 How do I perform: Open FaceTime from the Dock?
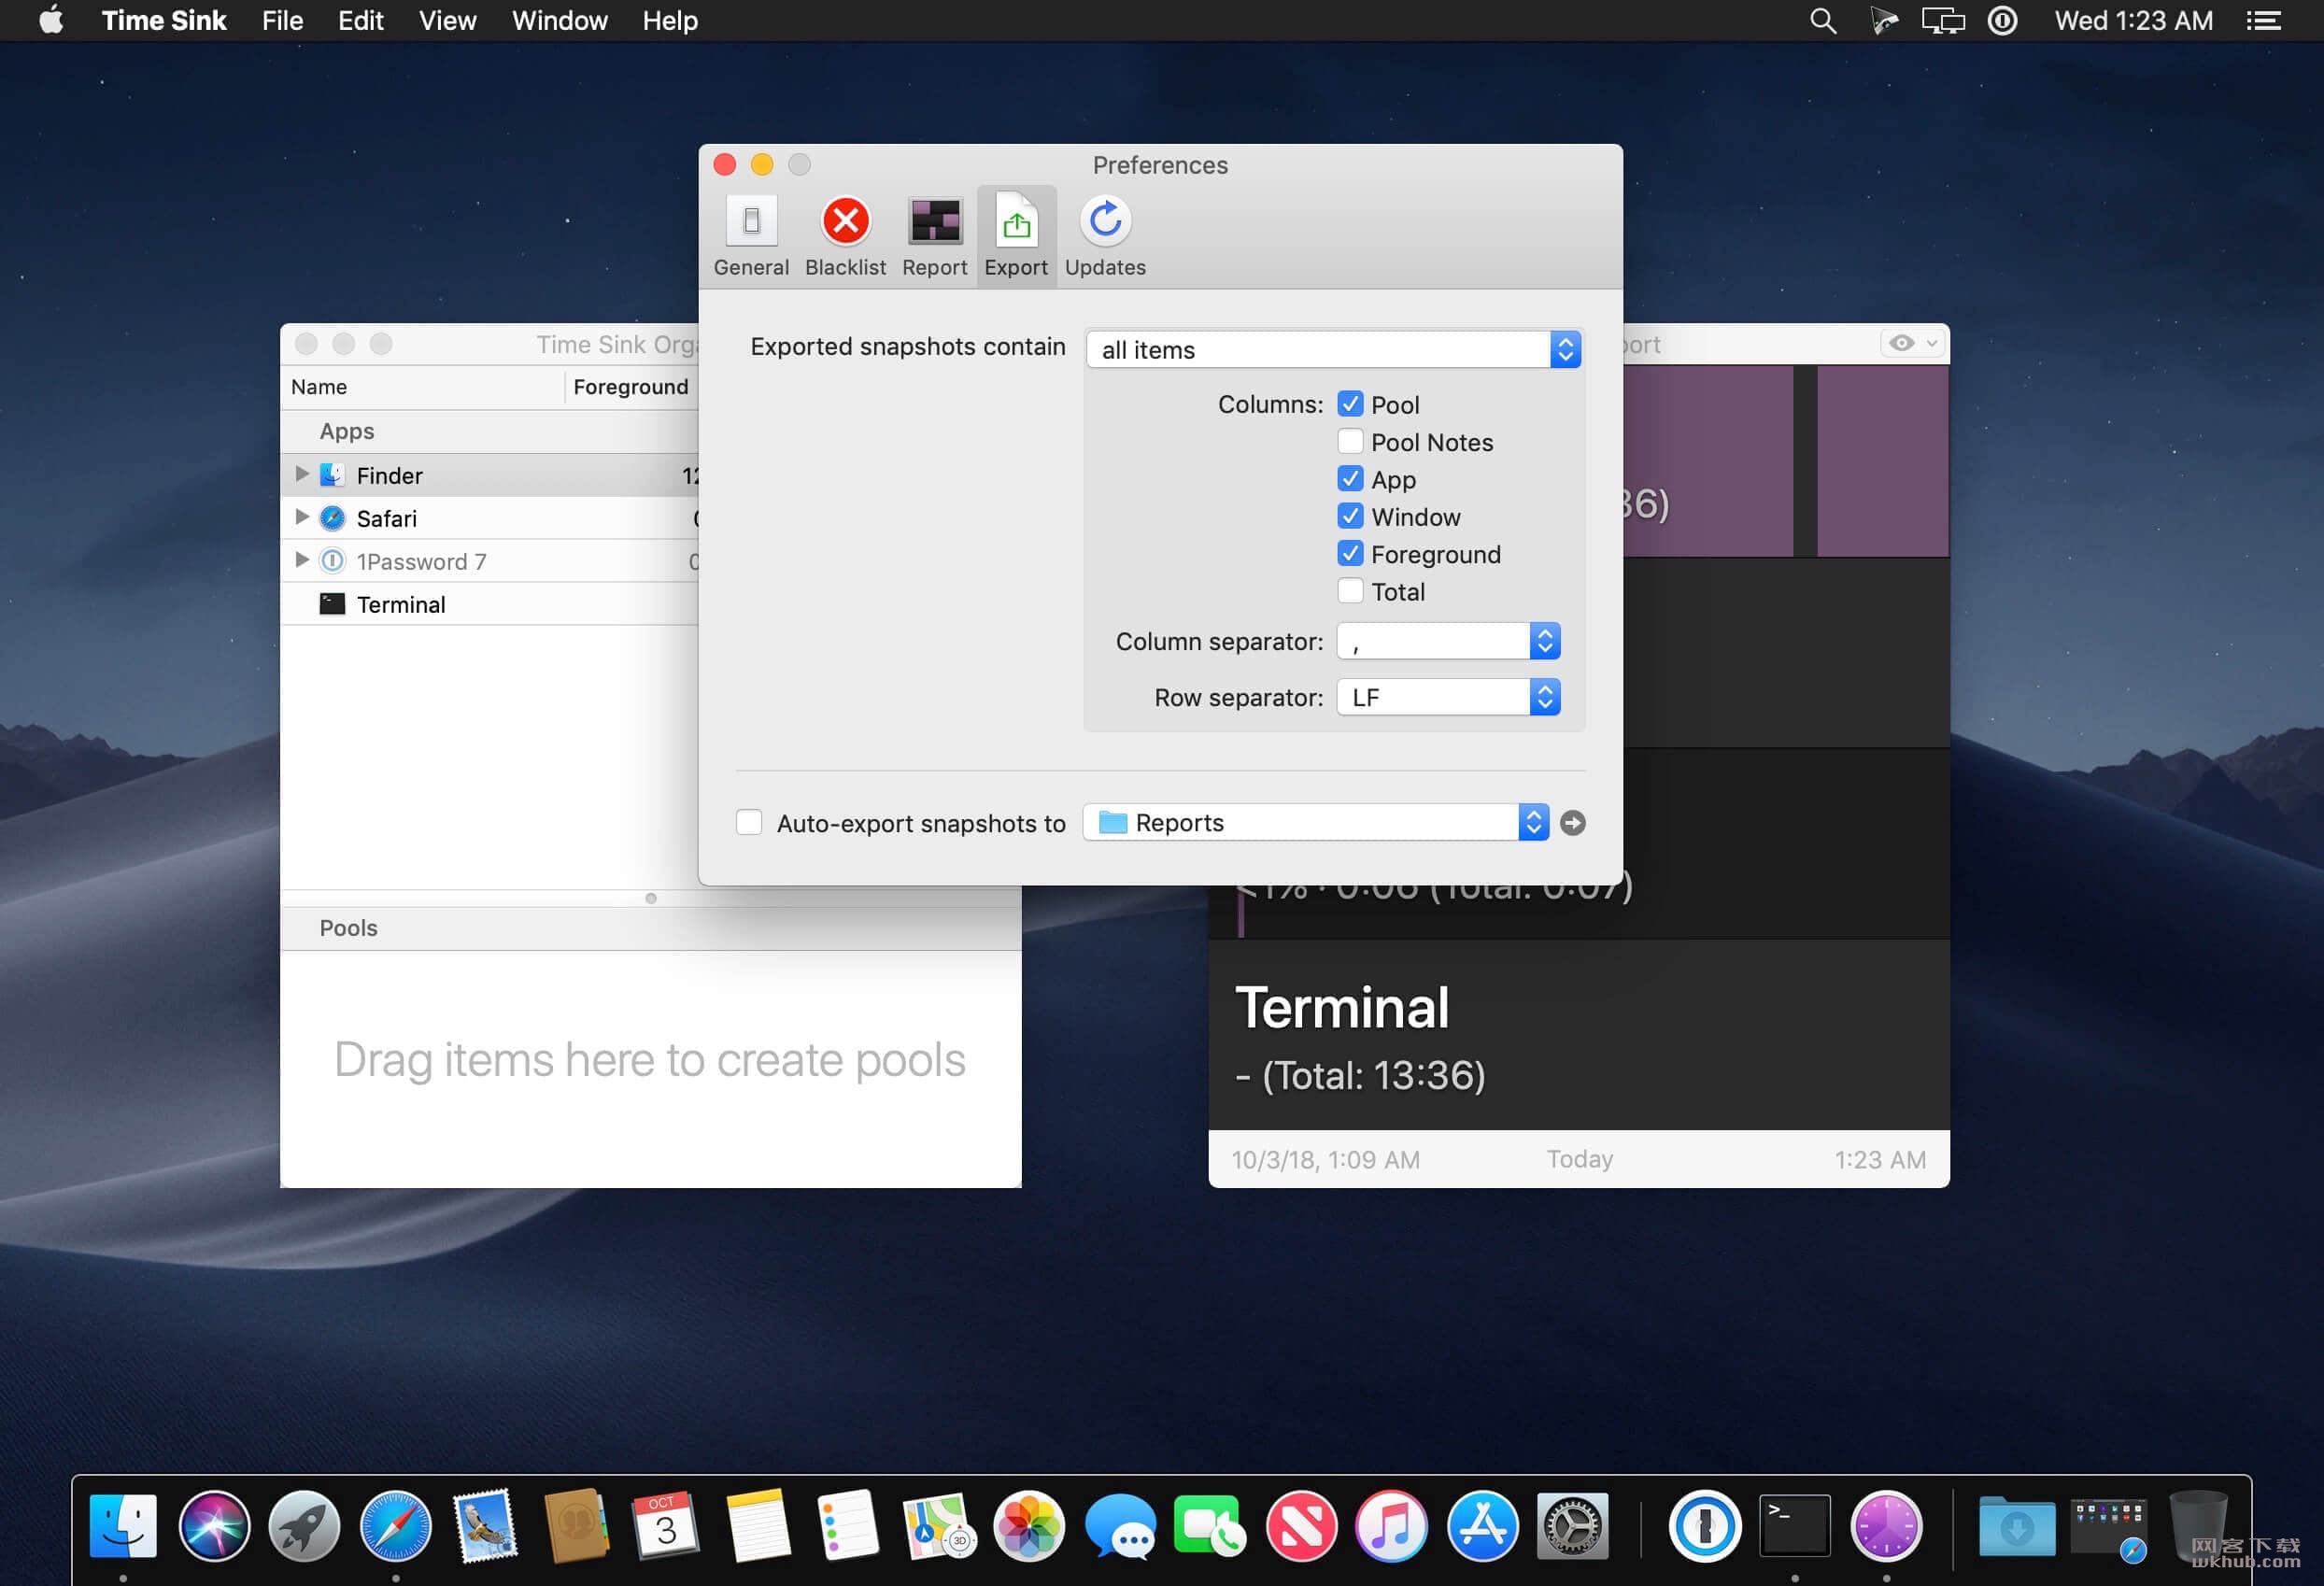coord(1210,1524)
